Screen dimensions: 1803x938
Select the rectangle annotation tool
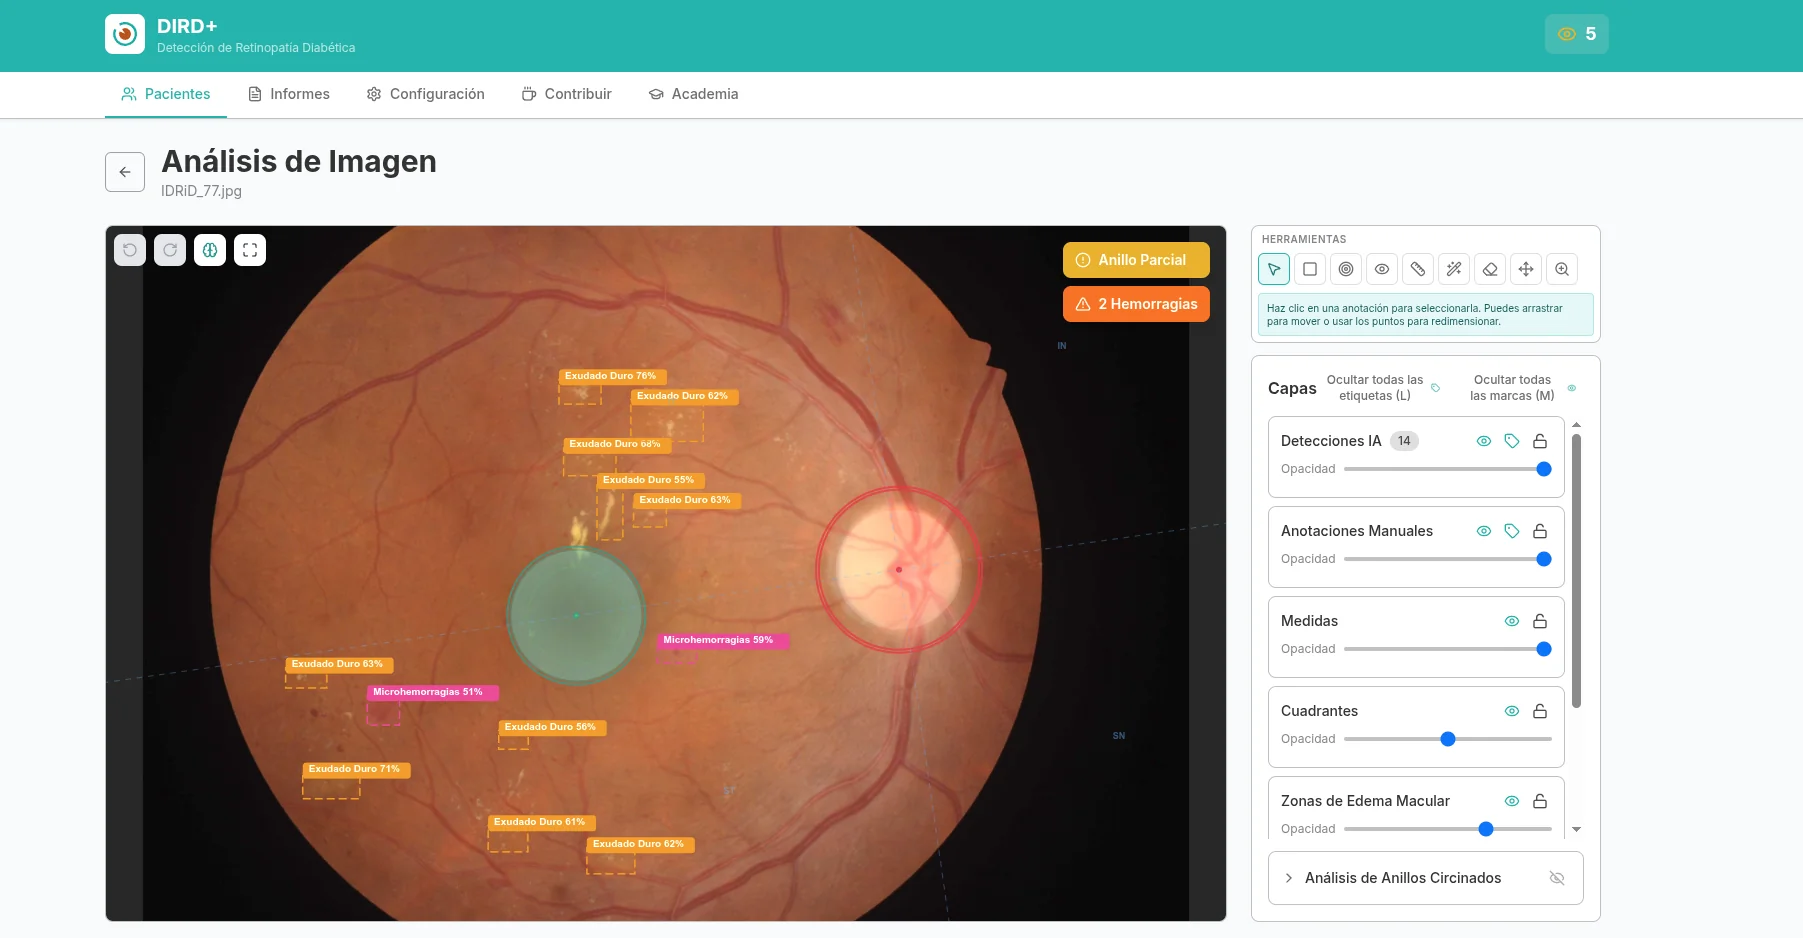[x=1310, y=269]
